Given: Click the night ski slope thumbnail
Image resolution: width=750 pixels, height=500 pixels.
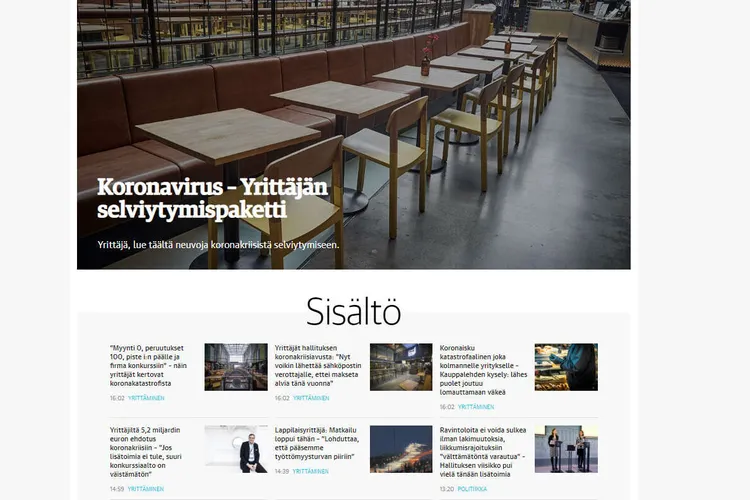Looking at the screenshot, I should 401,449.
